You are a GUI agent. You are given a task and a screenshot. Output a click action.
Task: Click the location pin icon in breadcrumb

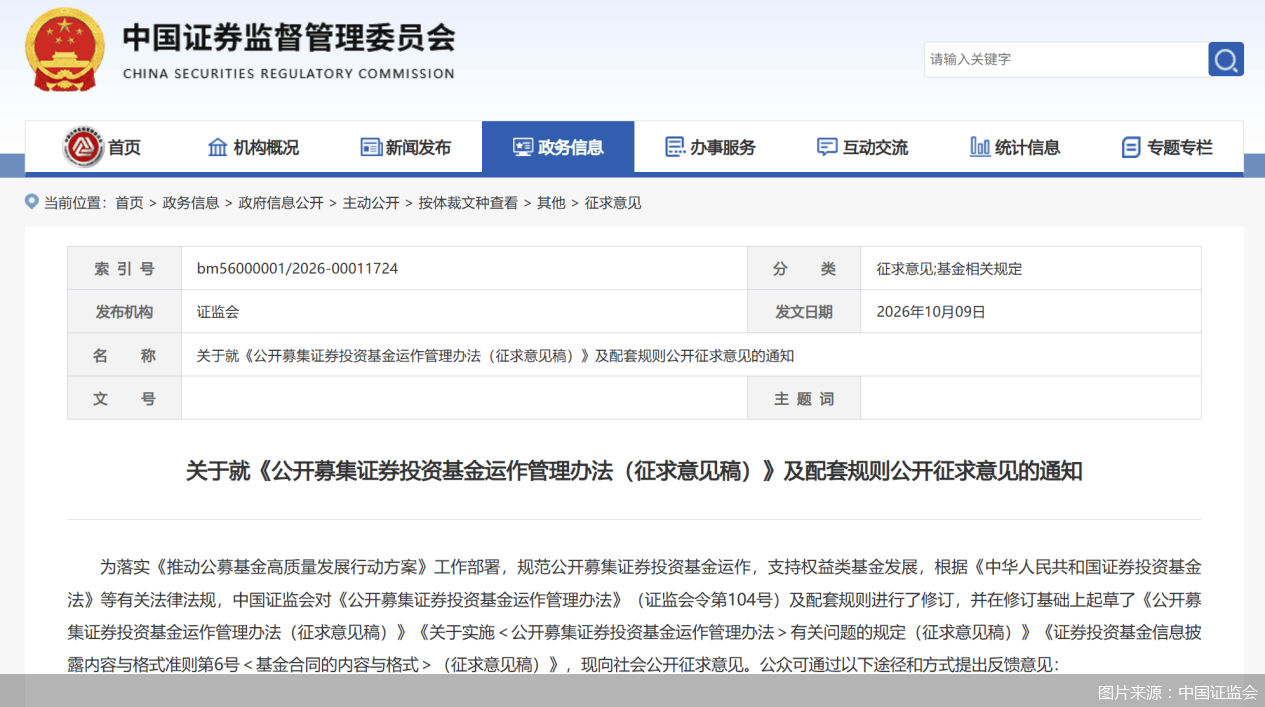pos(32,202)
